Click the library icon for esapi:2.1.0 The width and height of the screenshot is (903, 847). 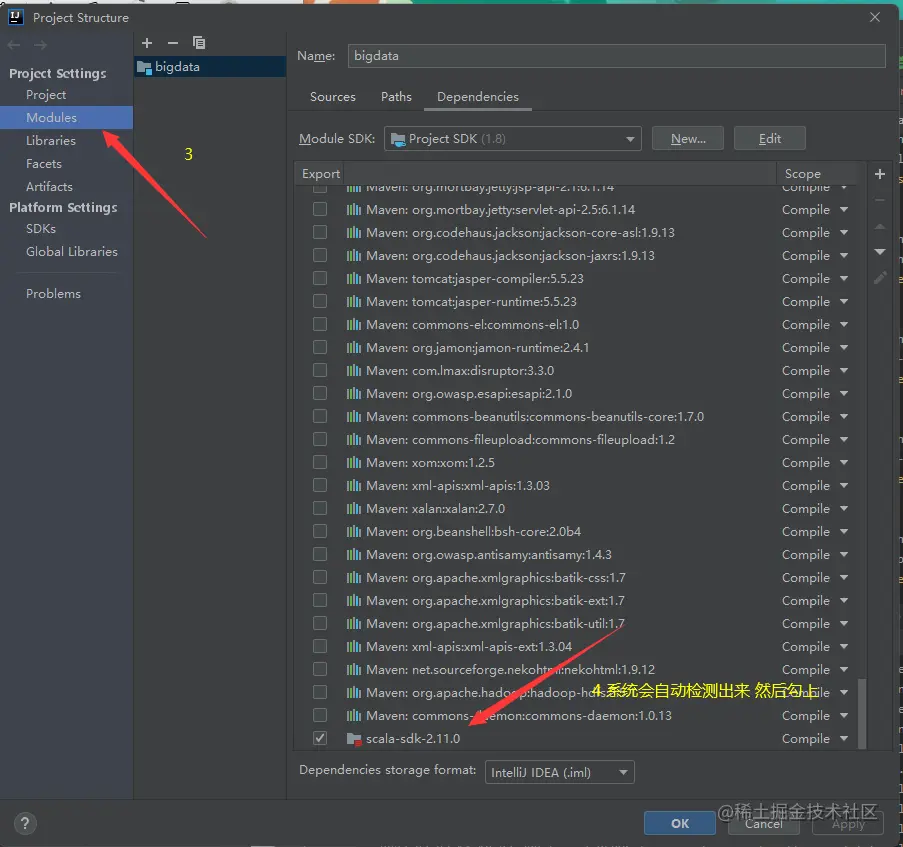pos(354,394)
